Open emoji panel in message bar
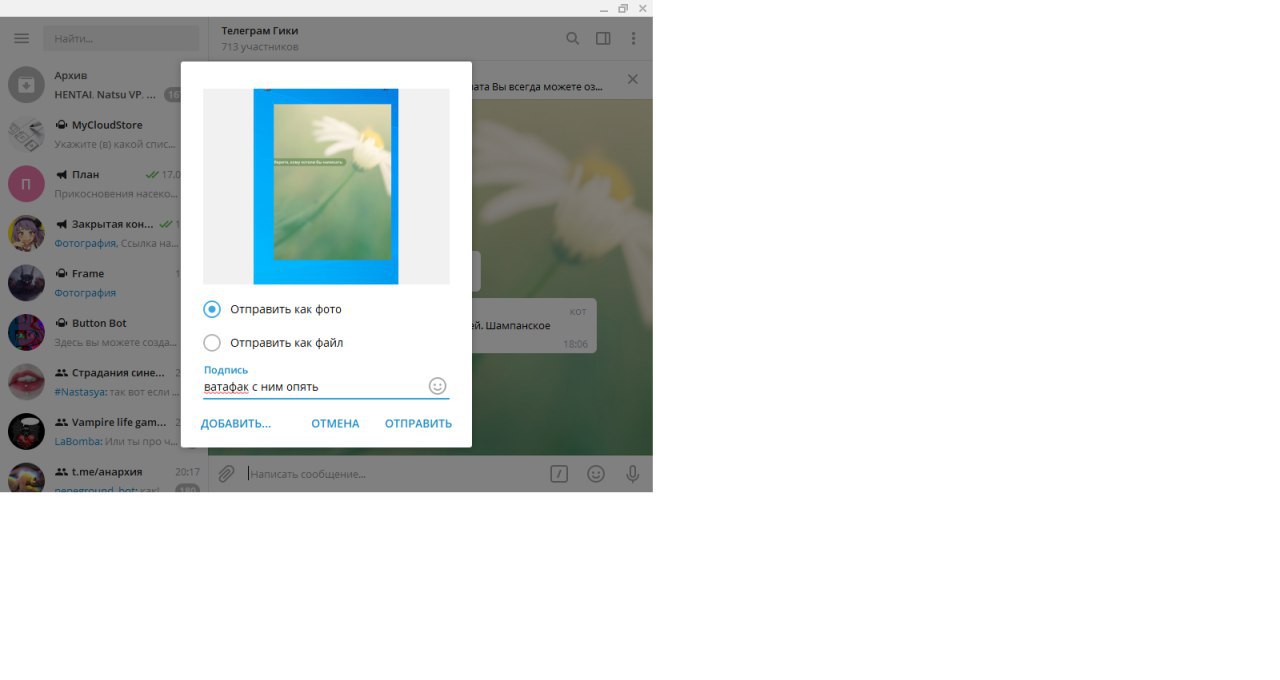The image size is (1280, 680). point(596,474)
